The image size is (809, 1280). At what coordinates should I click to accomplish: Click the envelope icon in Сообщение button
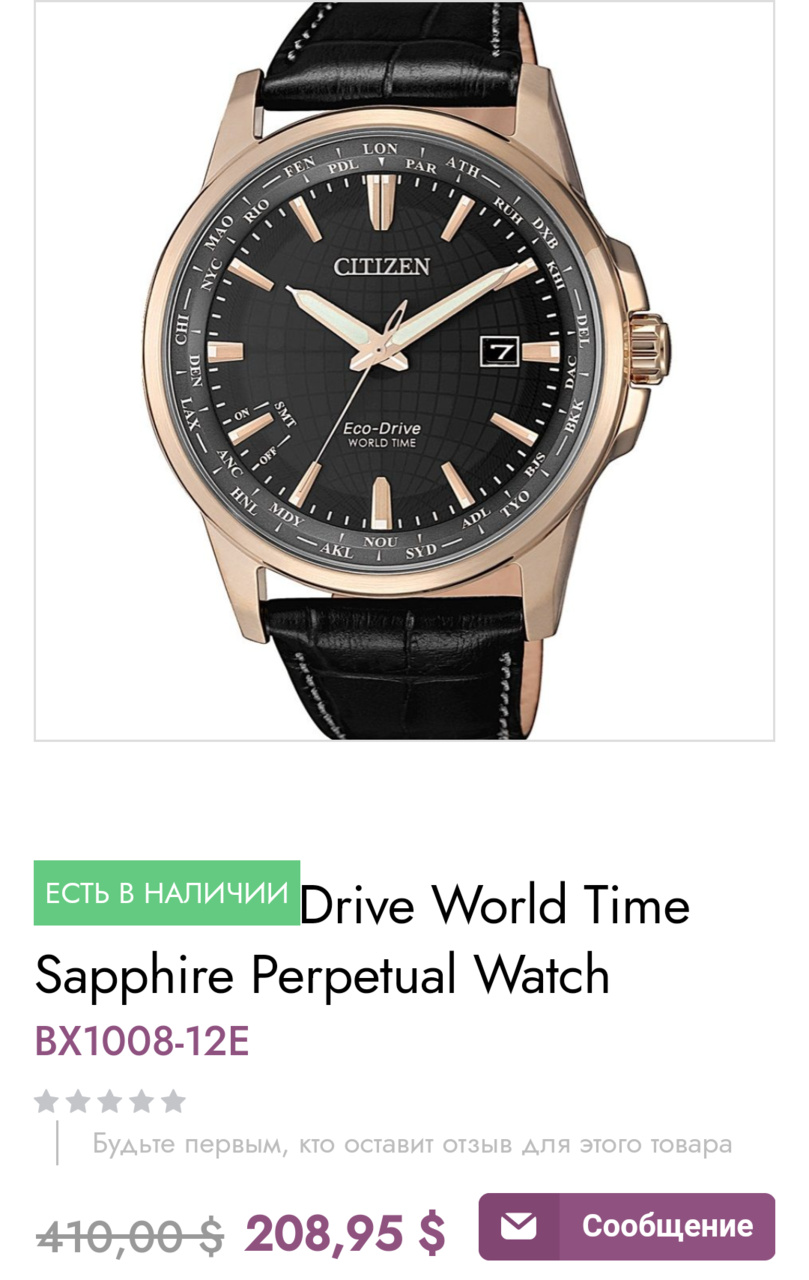pos(519,1226)
